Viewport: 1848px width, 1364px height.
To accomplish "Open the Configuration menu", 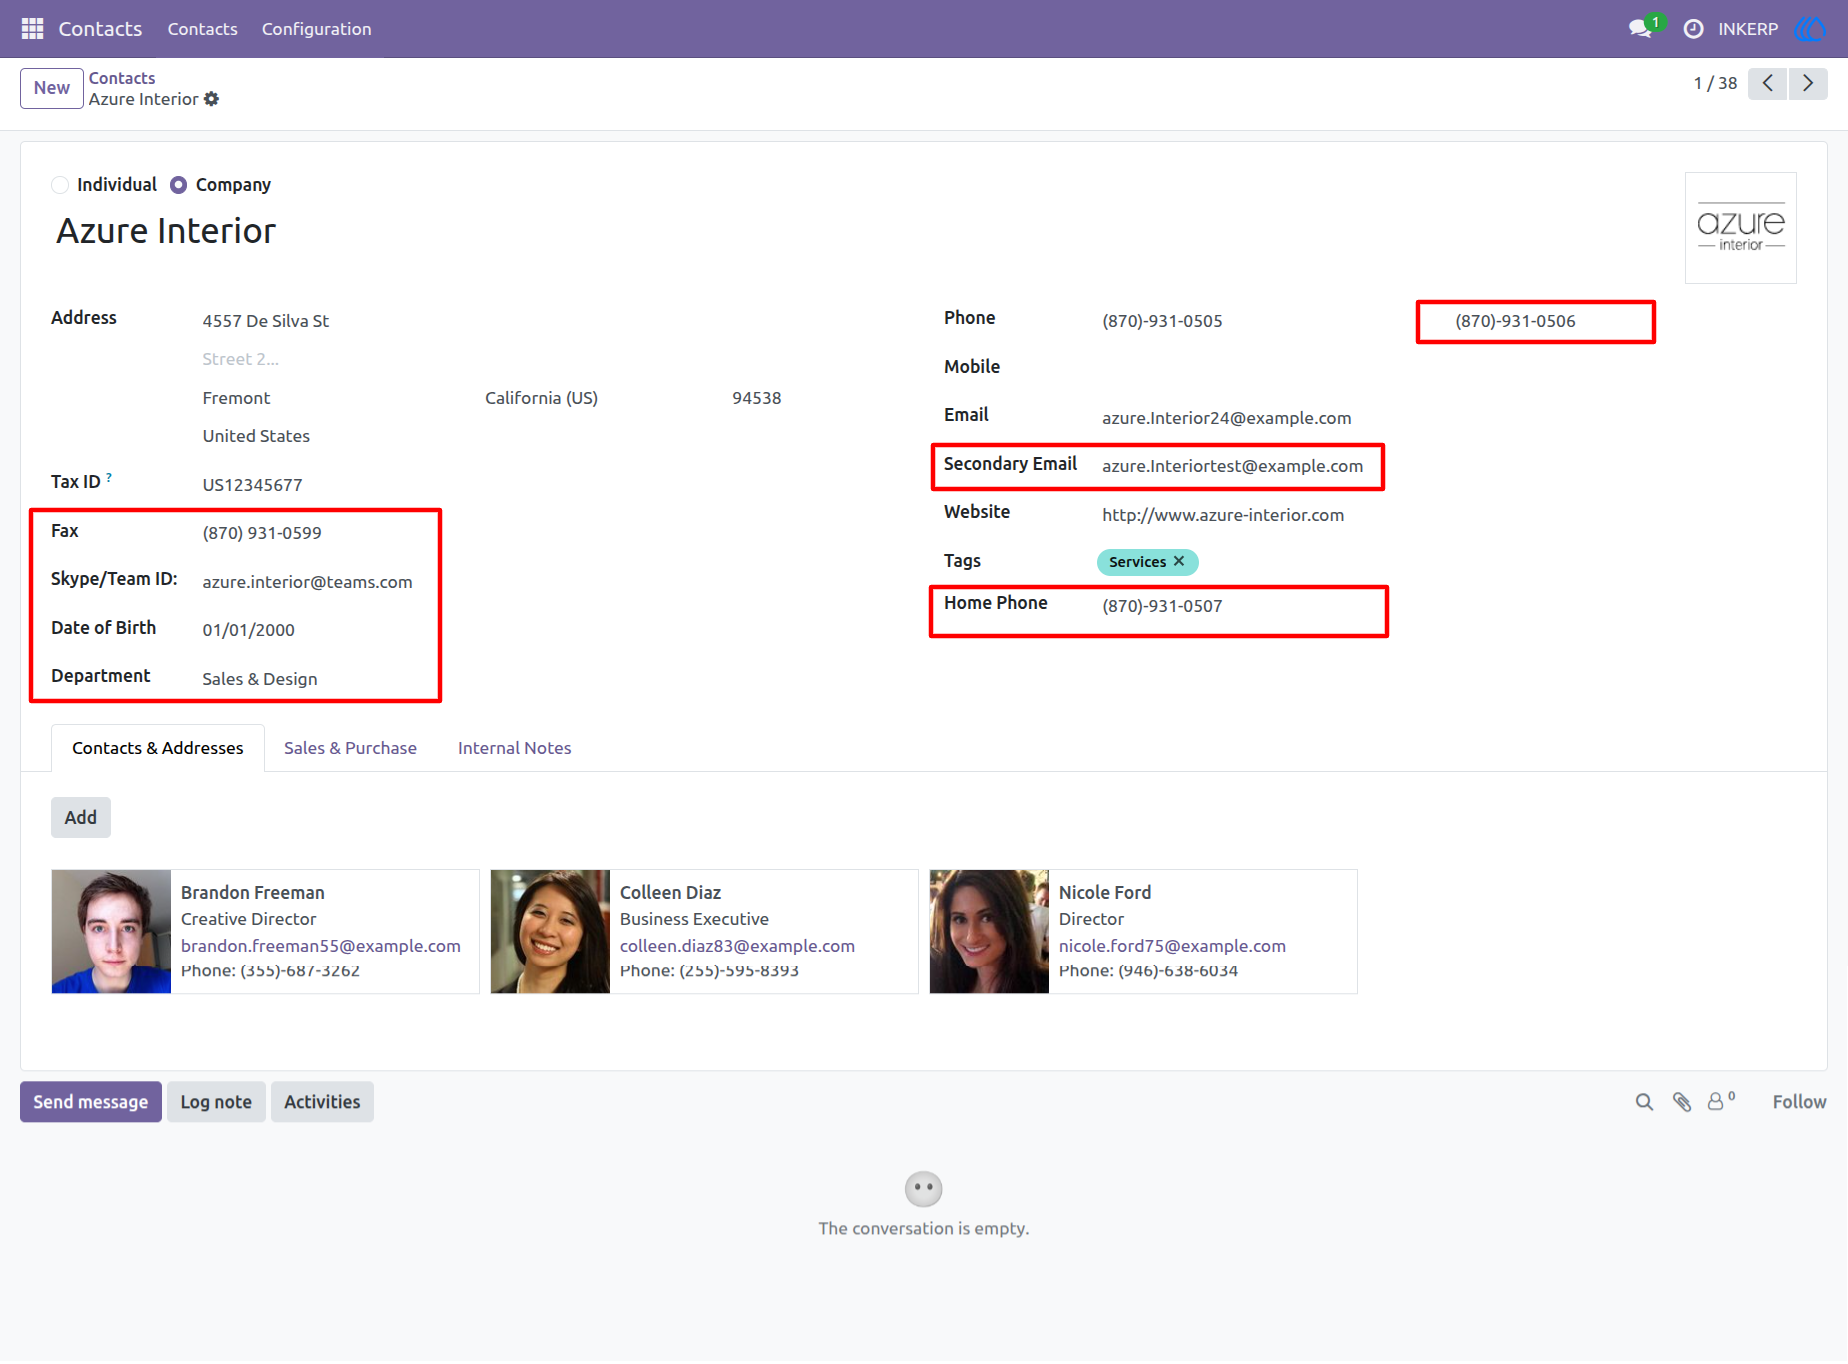I will tap(316, 29).
